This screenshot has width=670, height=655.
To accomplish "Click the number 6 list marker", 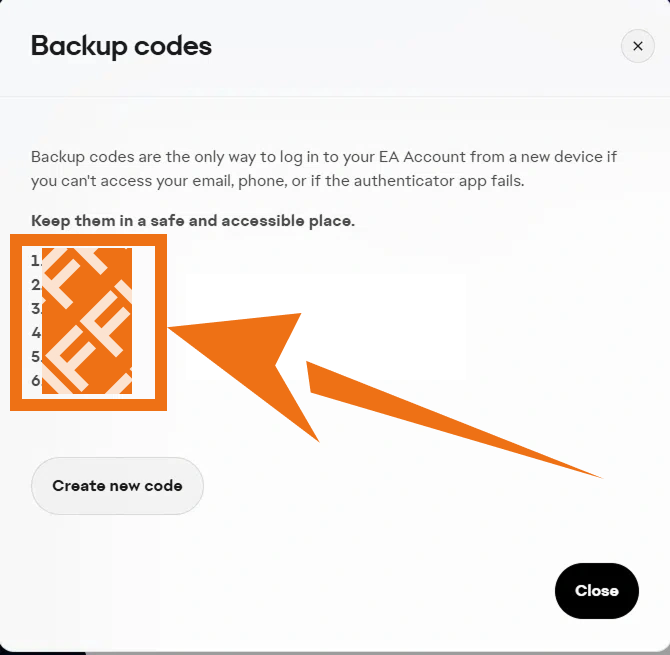I will pos(36,381).
